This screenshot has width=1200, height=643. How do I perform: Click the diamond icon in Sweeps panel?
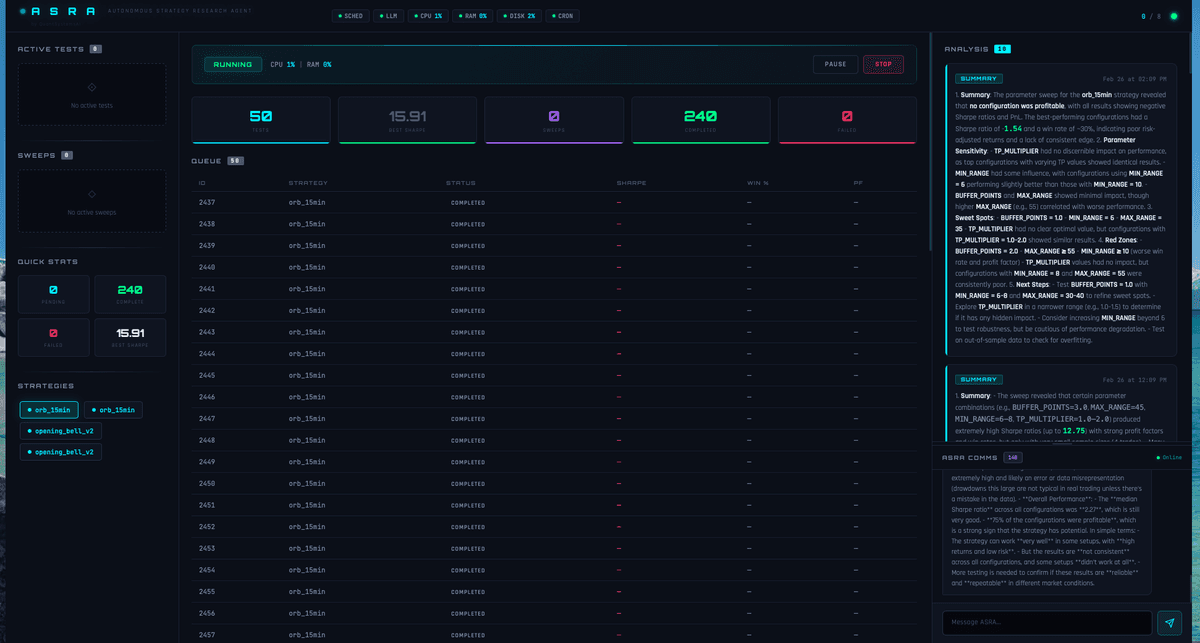click(91, 194)
